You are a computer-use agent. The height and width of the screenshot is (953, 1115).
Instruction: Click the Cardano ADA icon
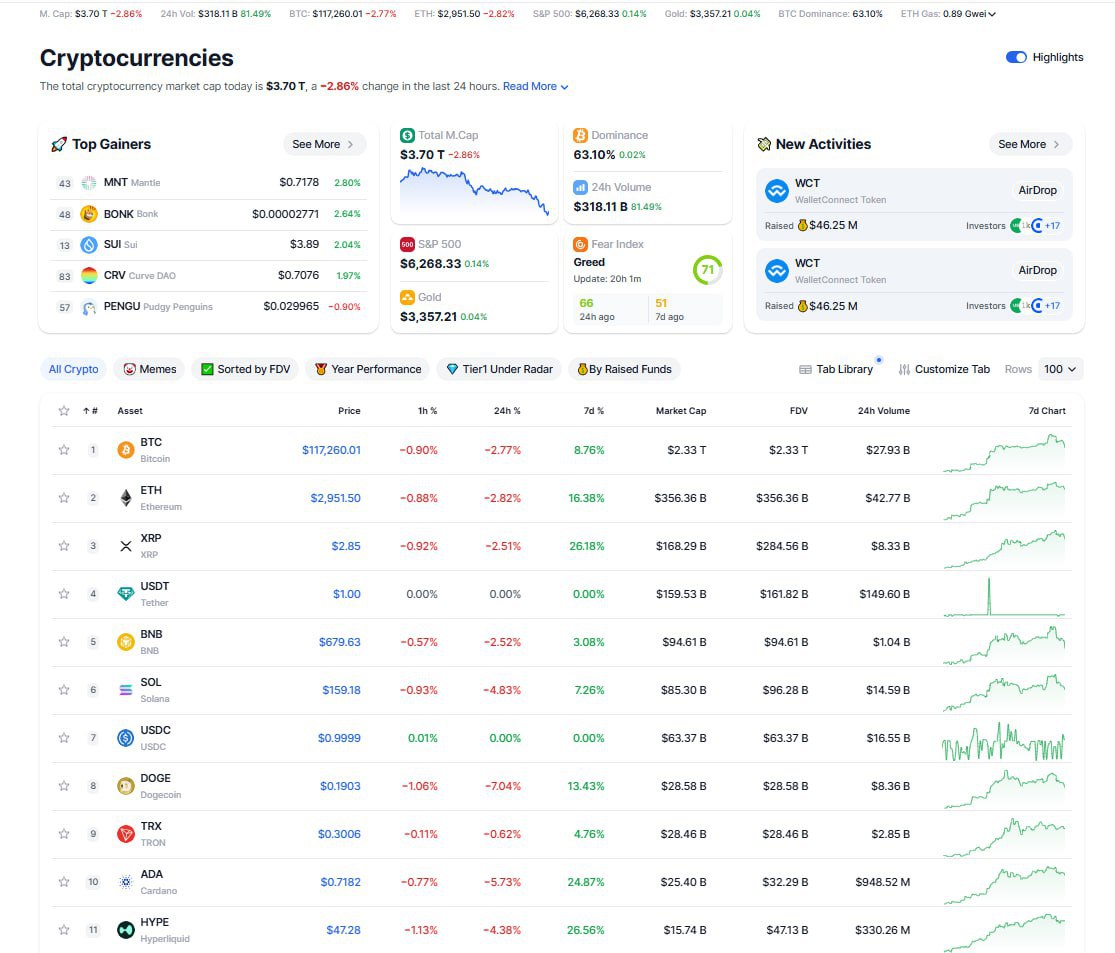(x=126, y=882)
